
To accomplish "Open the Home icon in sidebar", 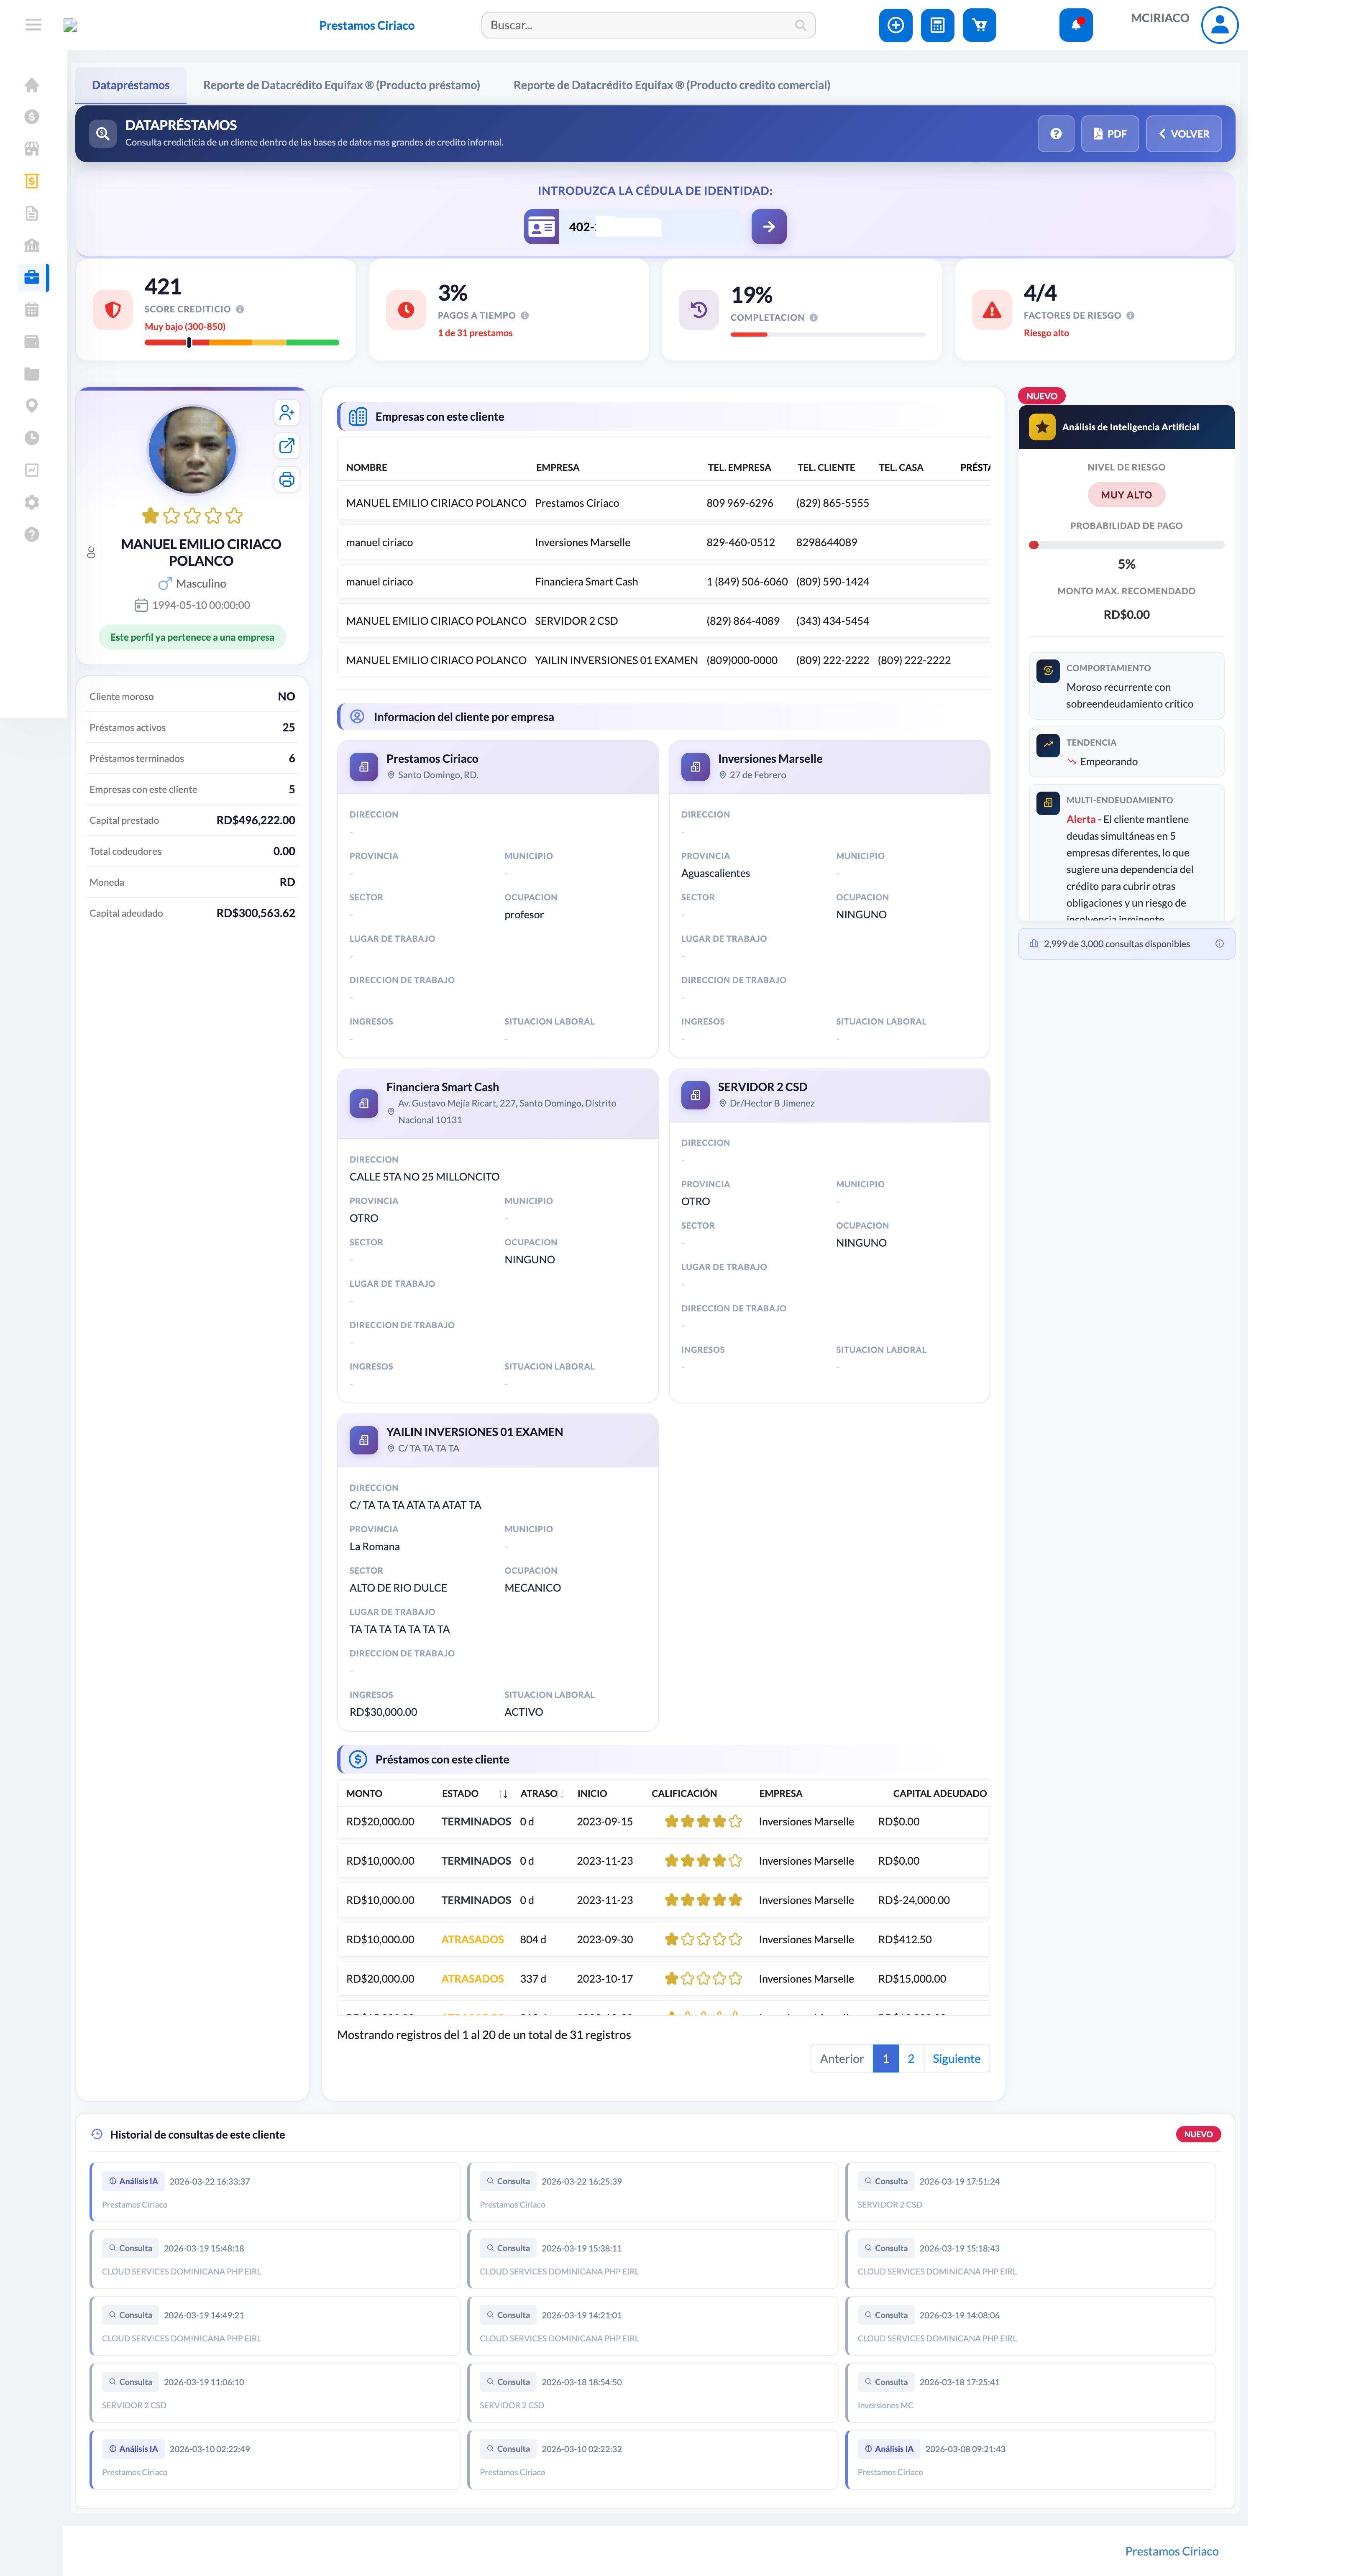I will click(32, 85).
